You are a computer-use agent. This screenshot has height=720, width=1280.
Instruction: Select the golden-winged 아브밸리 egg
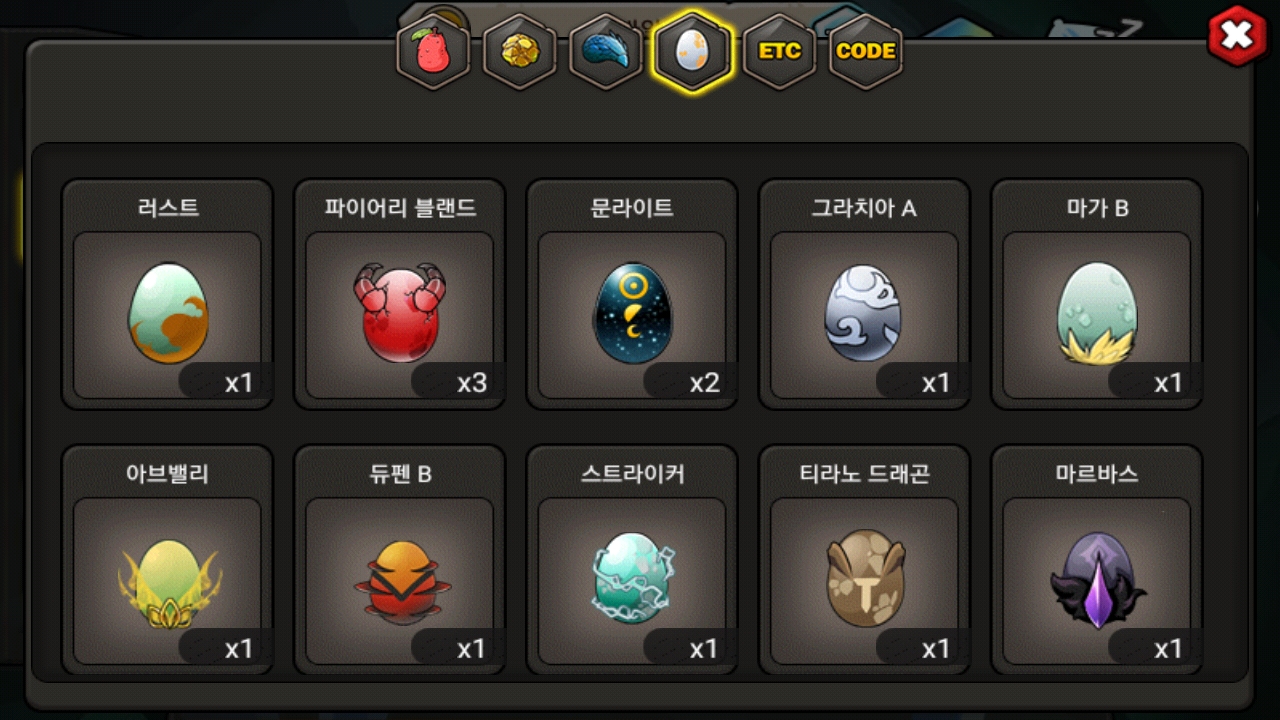(x=168, y=580)
